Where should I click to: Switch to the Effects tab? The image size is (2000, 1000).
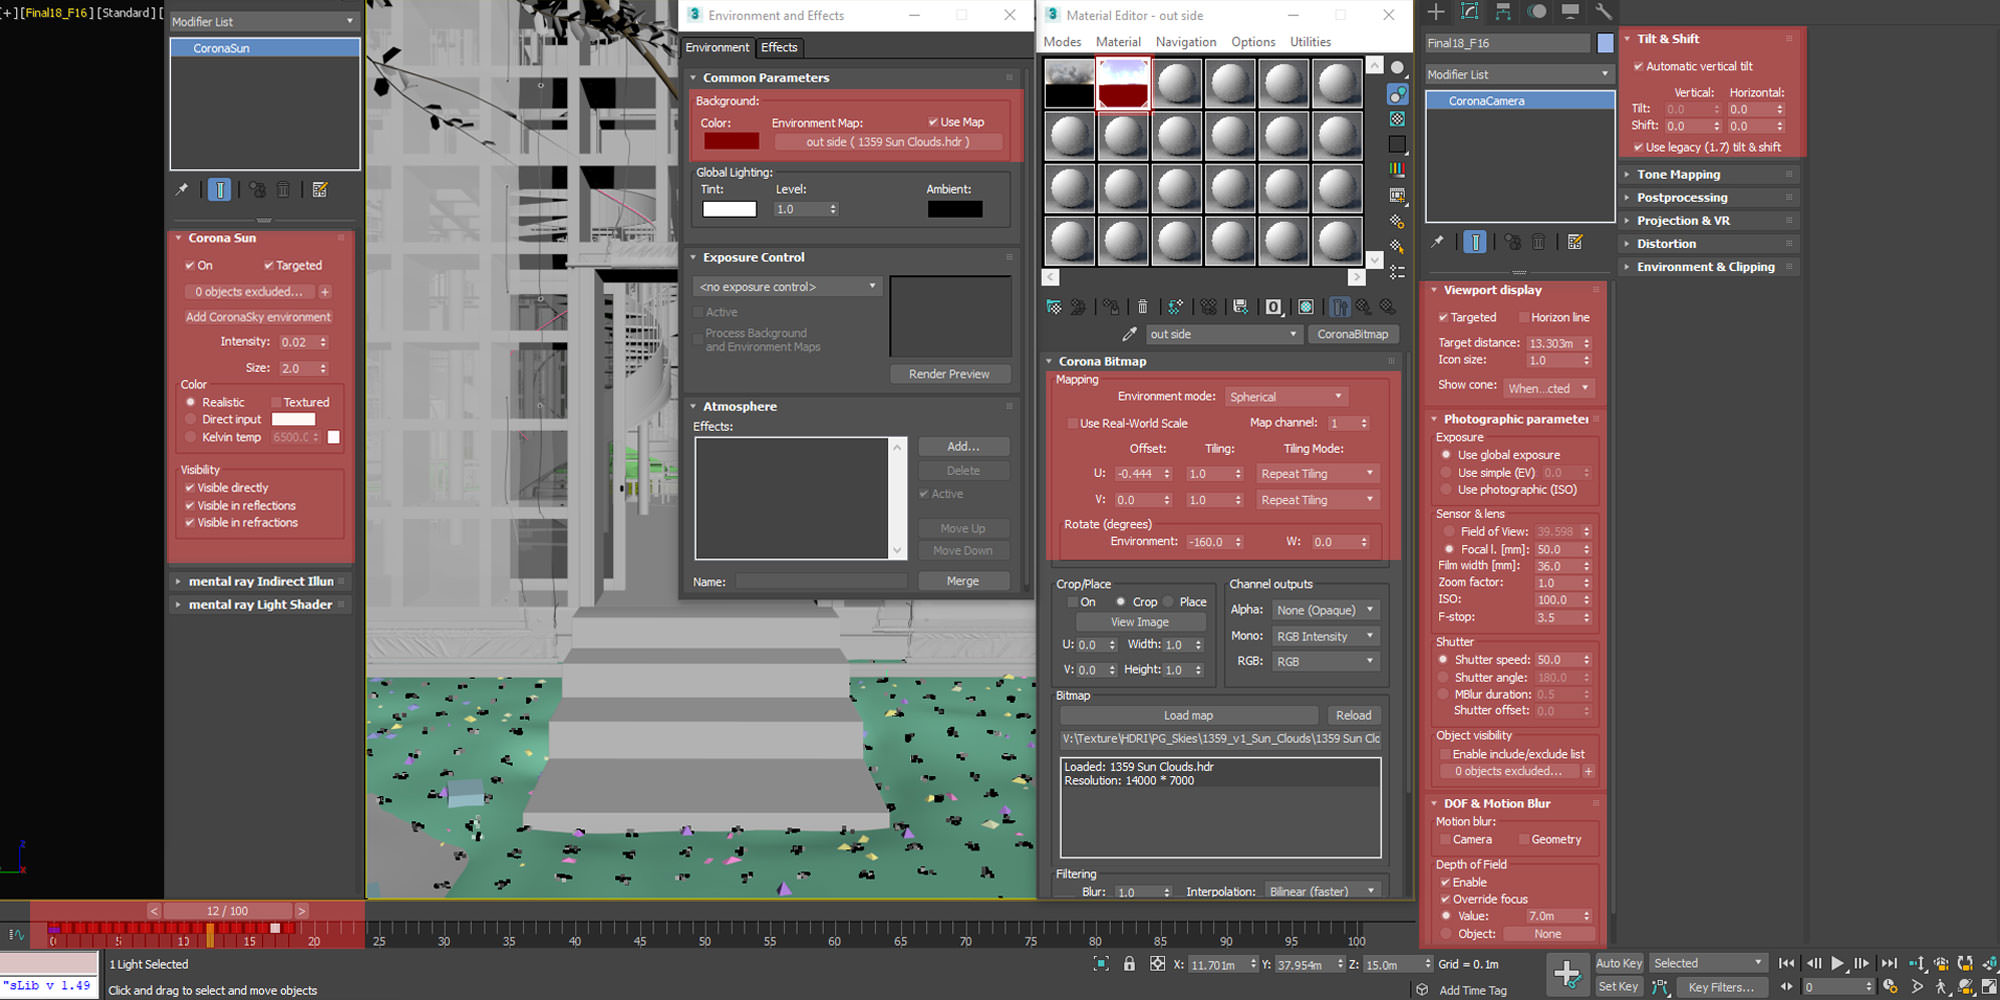(x=779, y=47)
